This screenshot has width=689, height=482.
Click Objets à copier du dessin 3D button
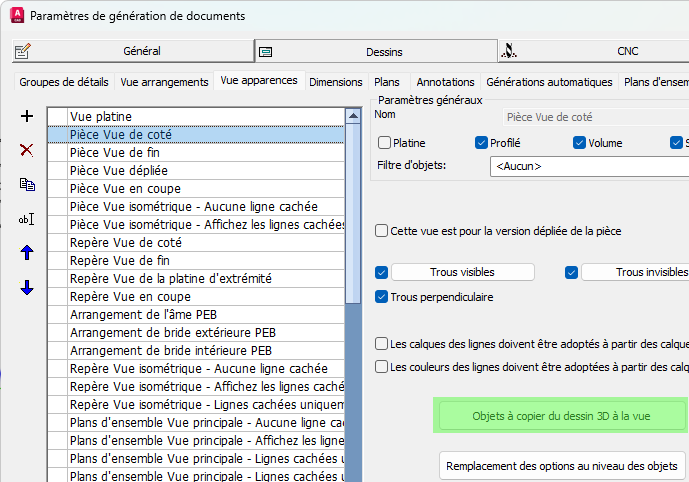564,416
